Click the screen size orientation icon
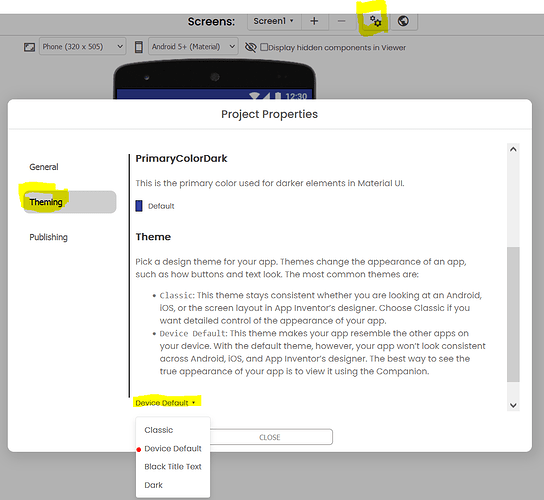The width and height of the screenshot is (544, 500). tap(29, 47)
